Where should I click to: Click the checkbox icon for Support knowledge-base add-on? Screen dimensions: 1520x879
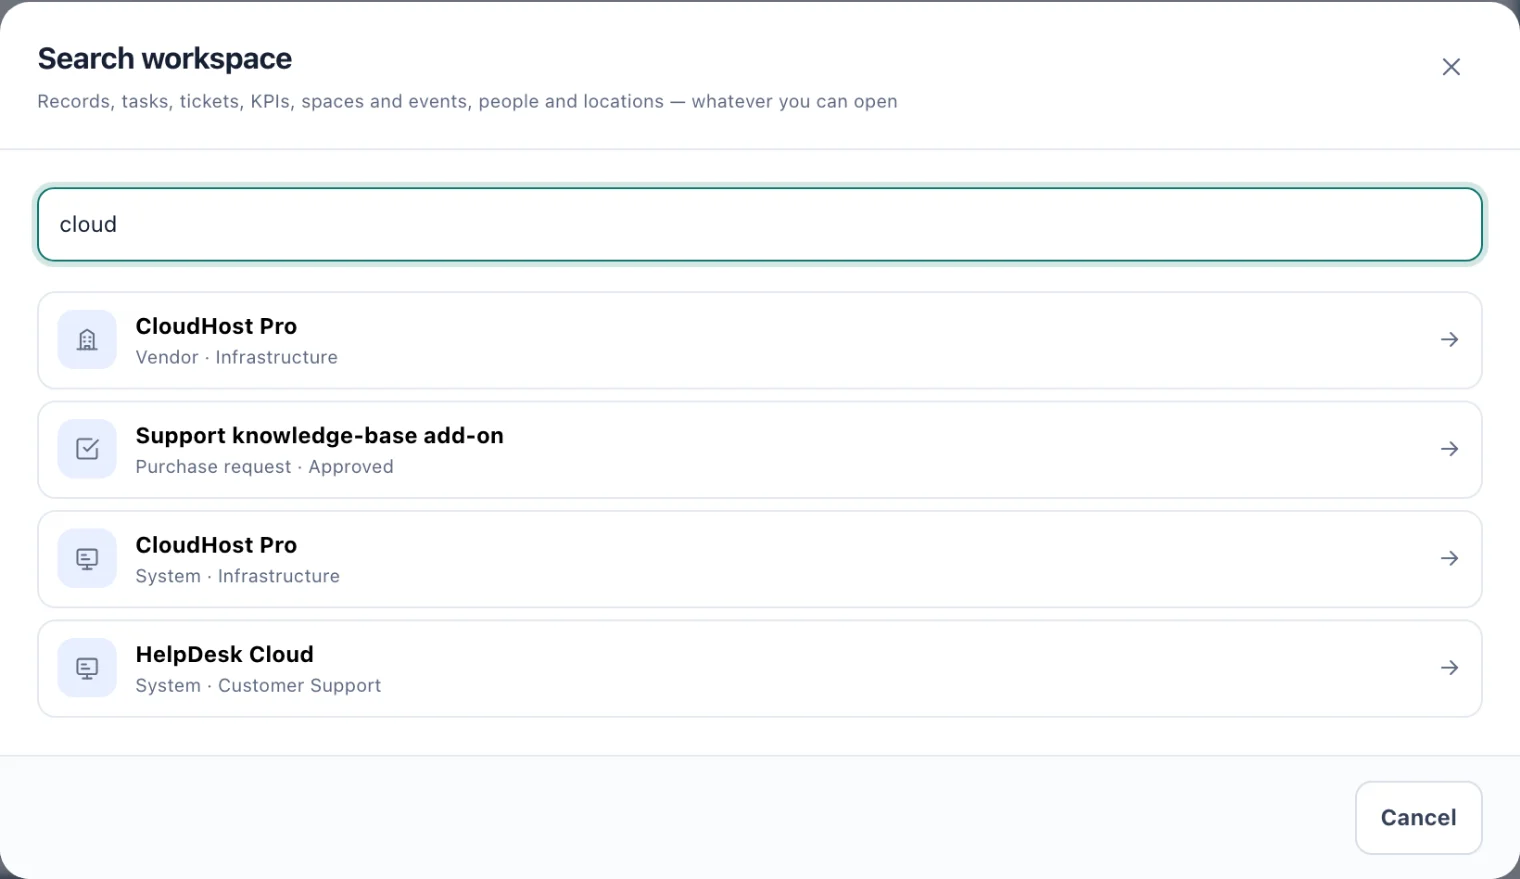(x=87, y=449)
